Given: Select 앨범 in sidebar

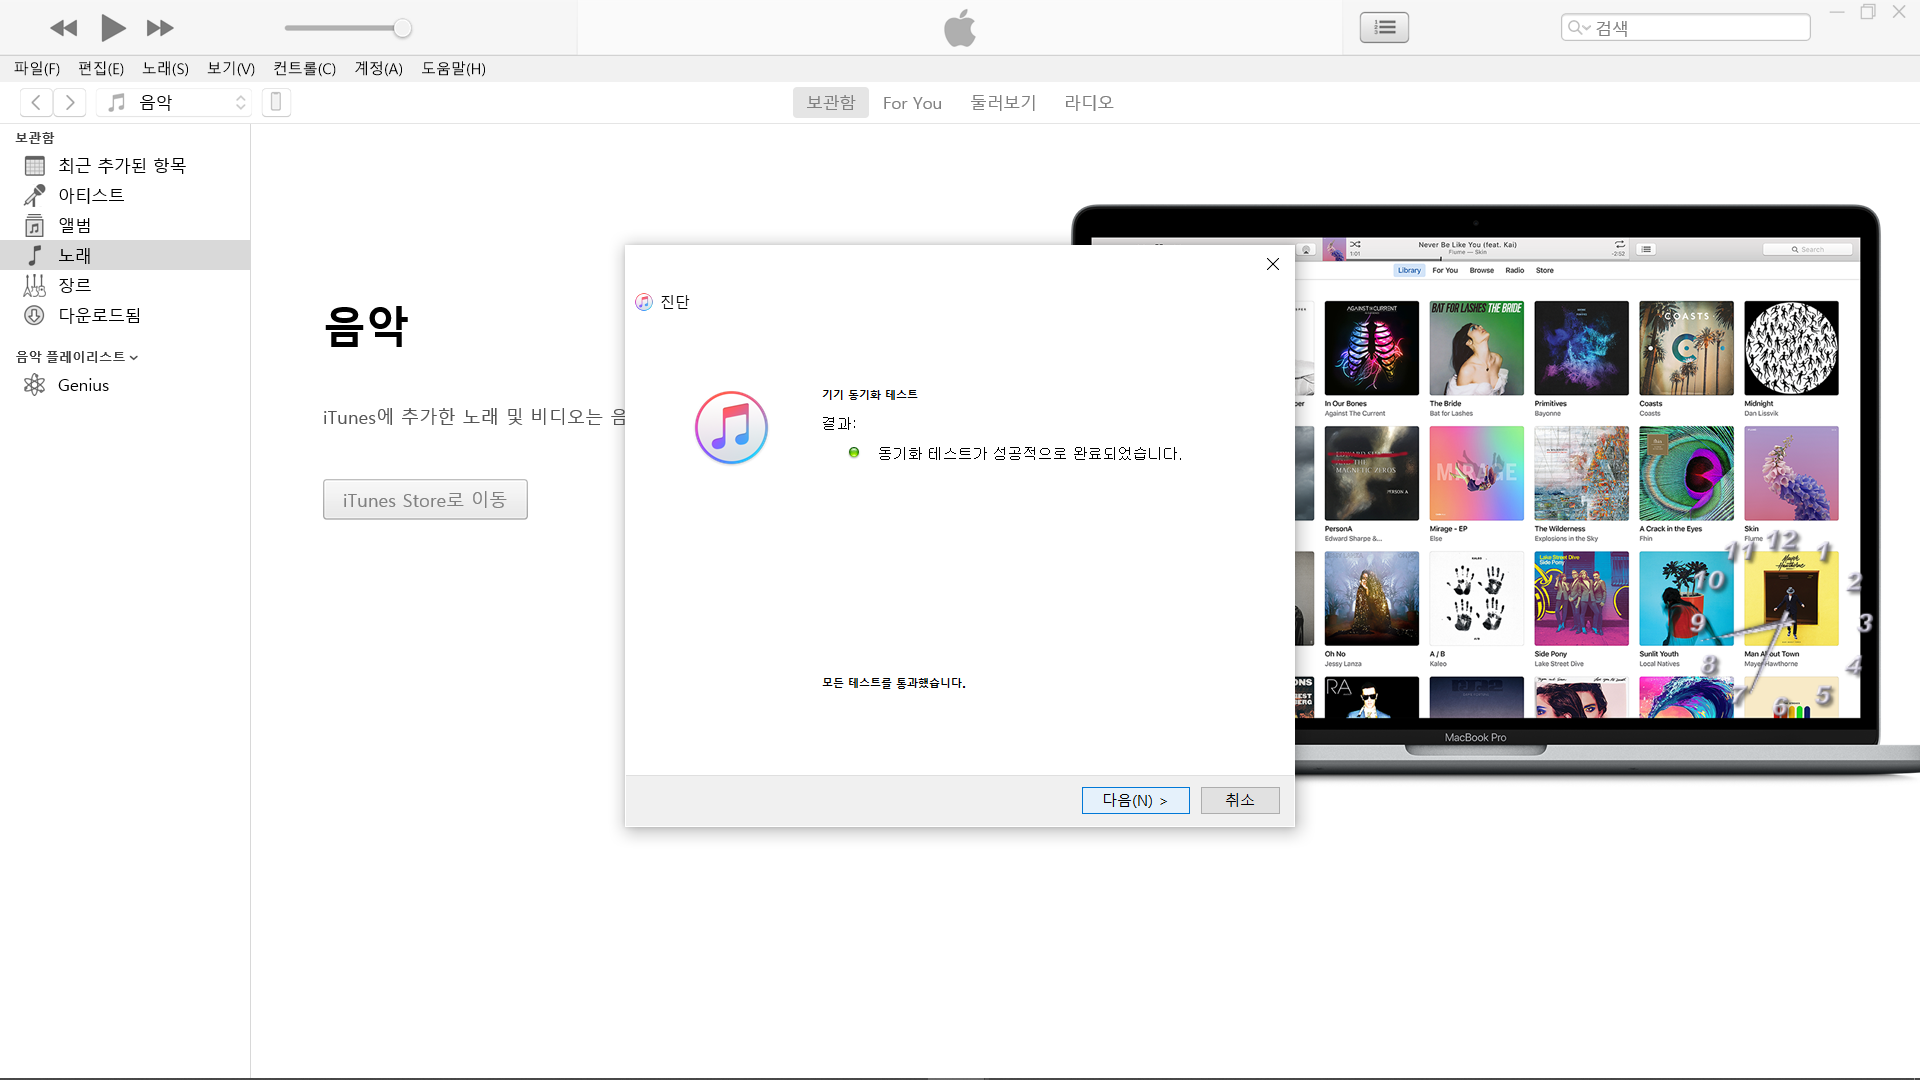Looking at the screenshot, I should pos(125,225).
